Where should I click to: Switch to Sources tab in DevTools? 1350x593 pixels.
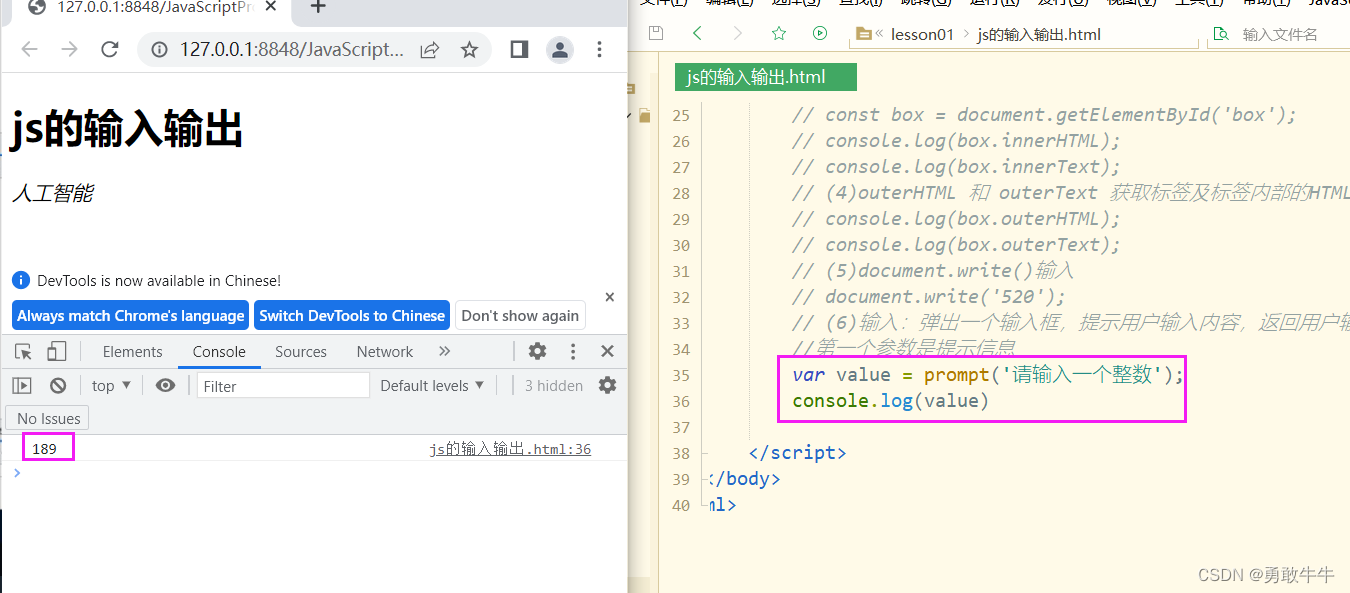pos(301,351)
